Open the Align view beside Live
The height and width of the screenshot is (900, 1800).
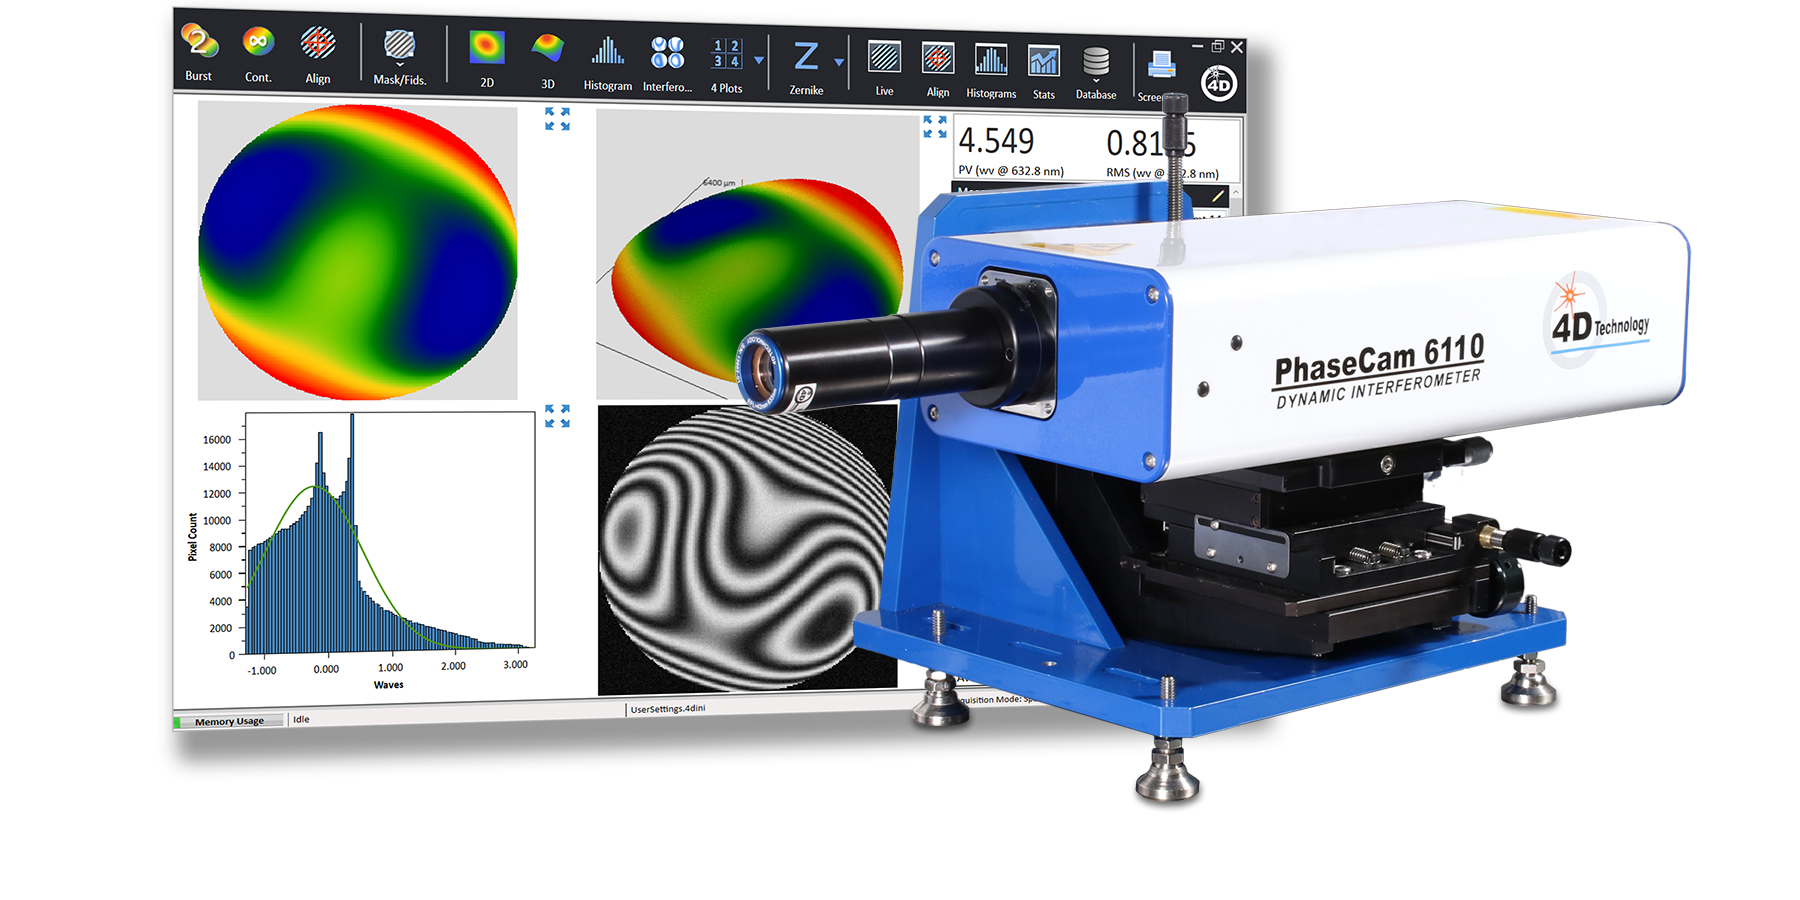937,69
